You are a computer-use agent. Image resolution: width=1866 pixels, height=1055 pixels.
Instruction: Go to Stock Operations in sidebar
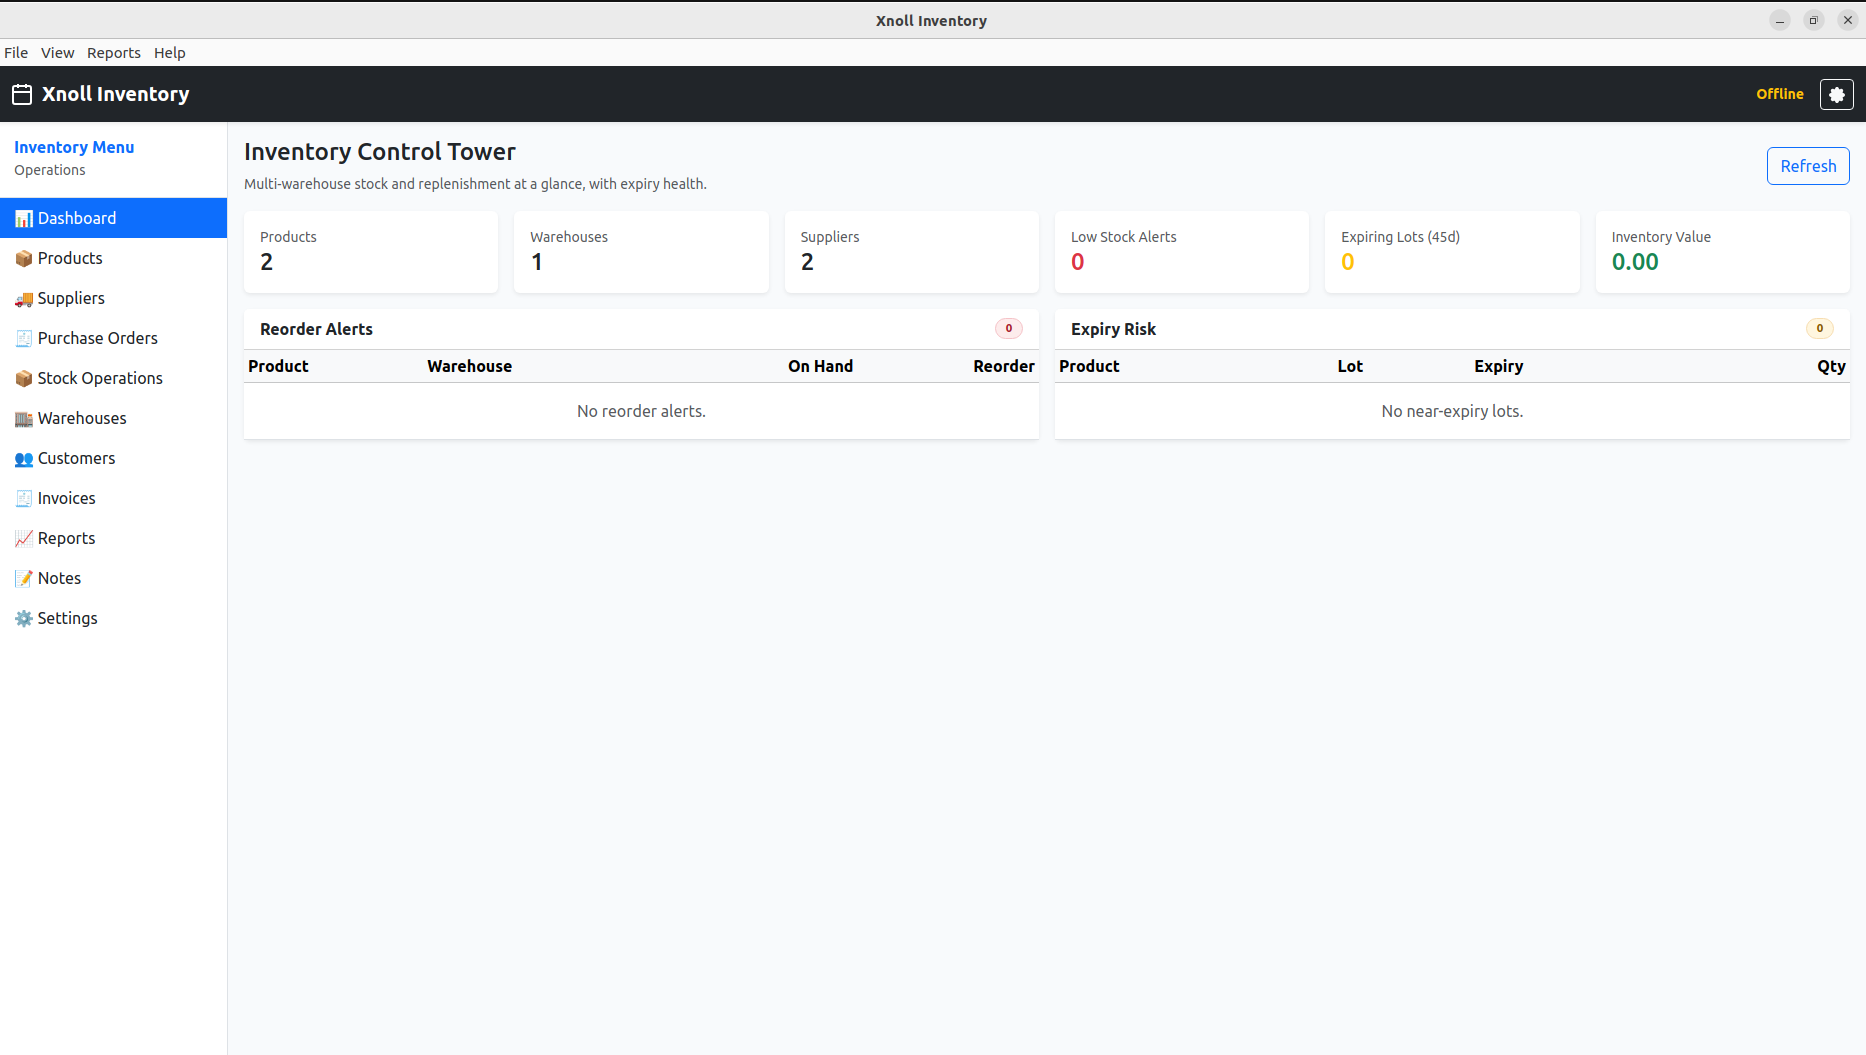[100, 378]
